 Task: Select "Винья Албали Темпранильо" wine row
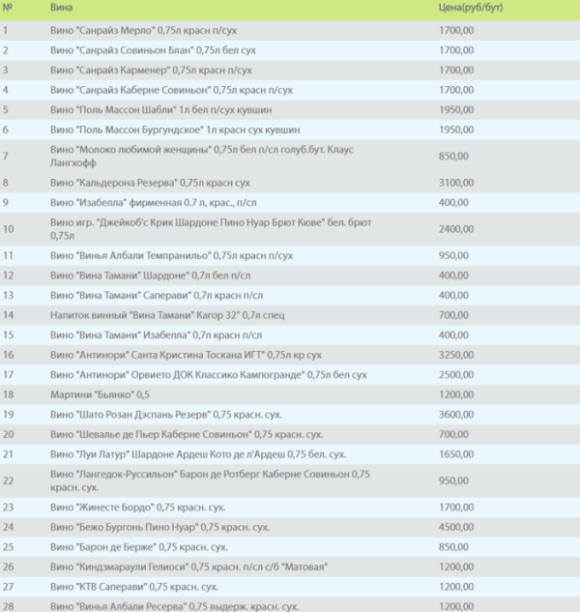click(x=290, y=256)
